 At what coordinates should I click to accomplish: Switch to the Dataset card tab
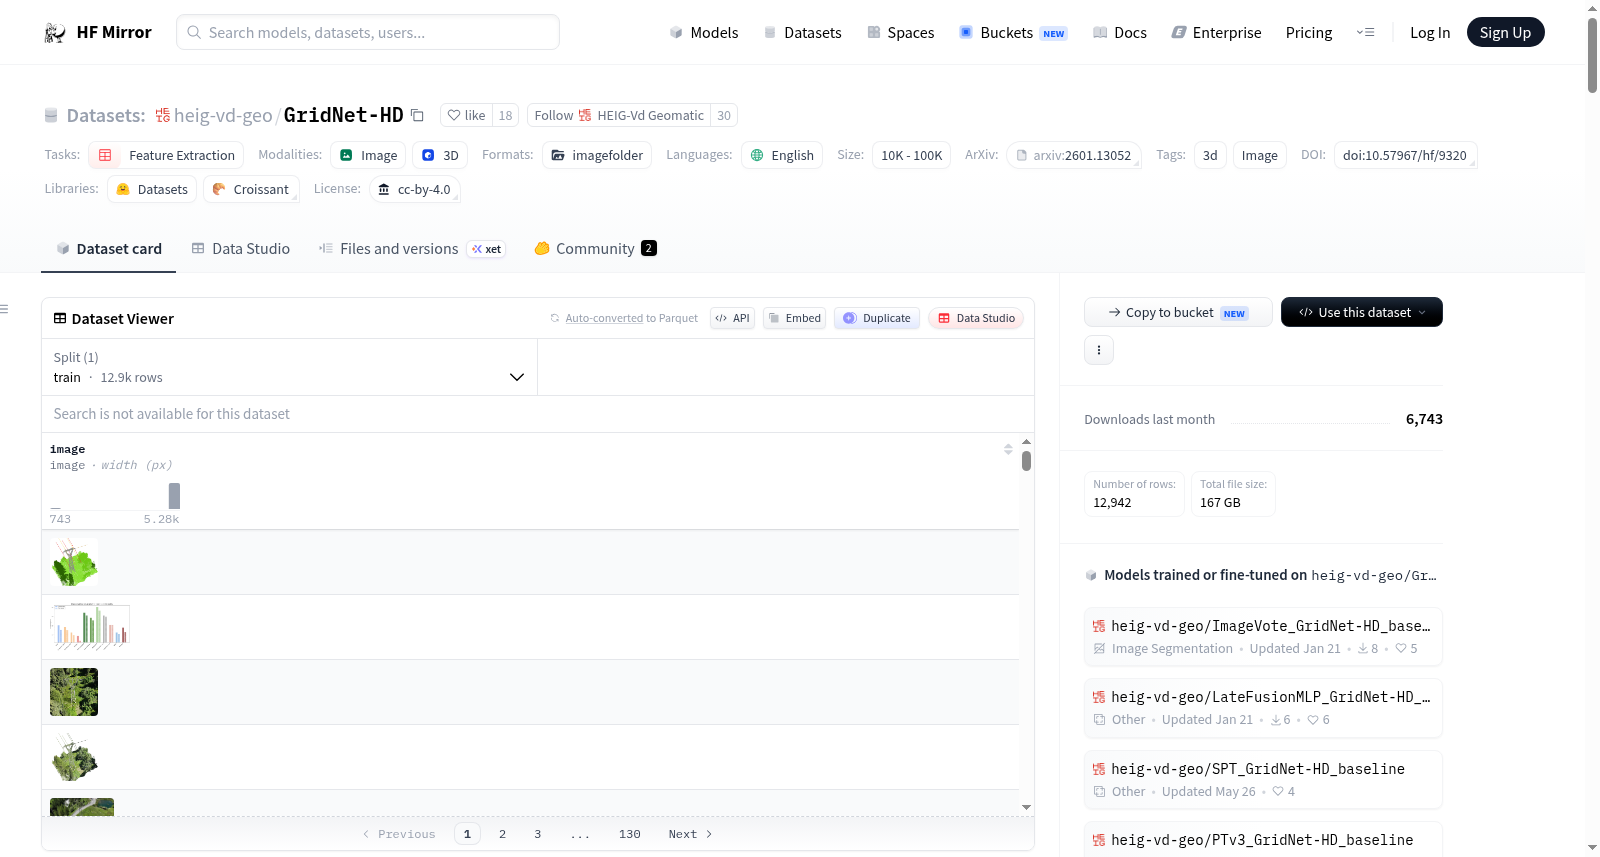click(109, 249)
